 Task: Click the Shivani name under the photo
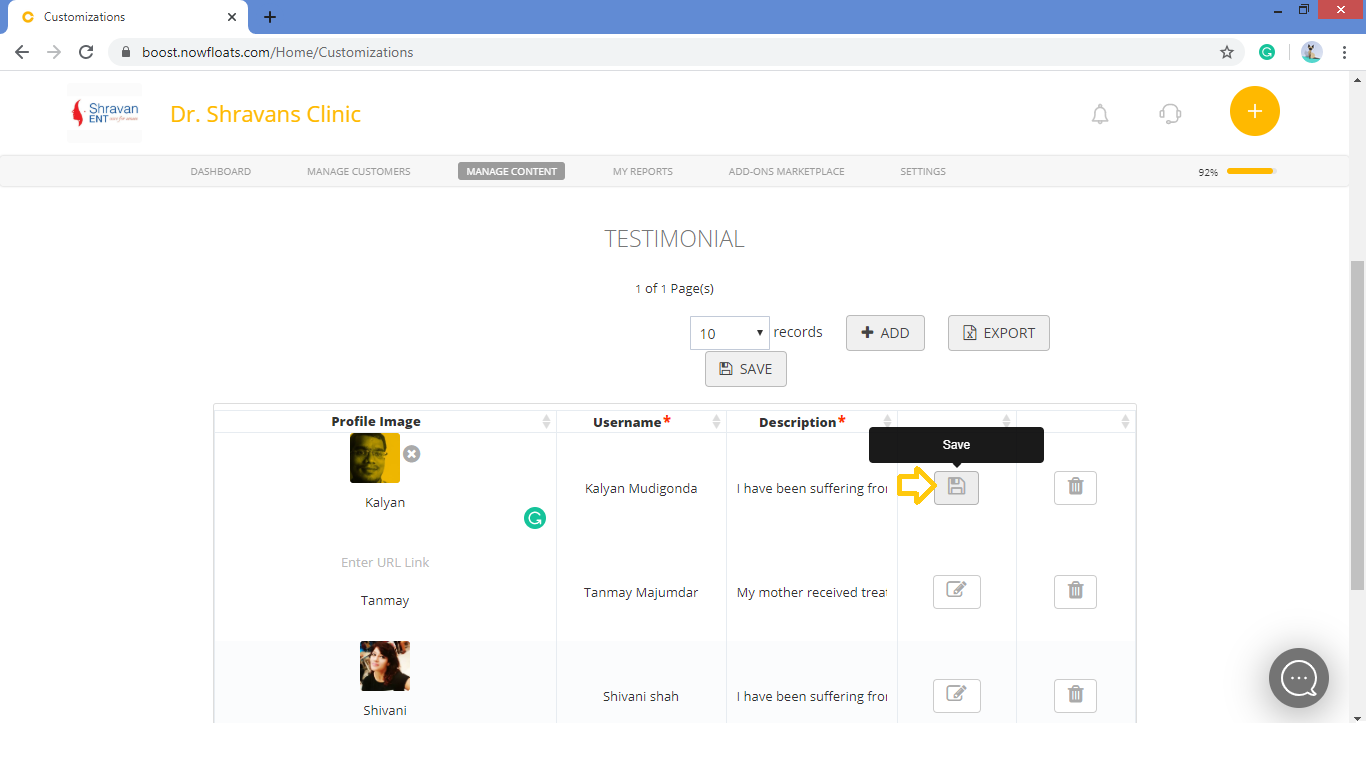(385, 710)
